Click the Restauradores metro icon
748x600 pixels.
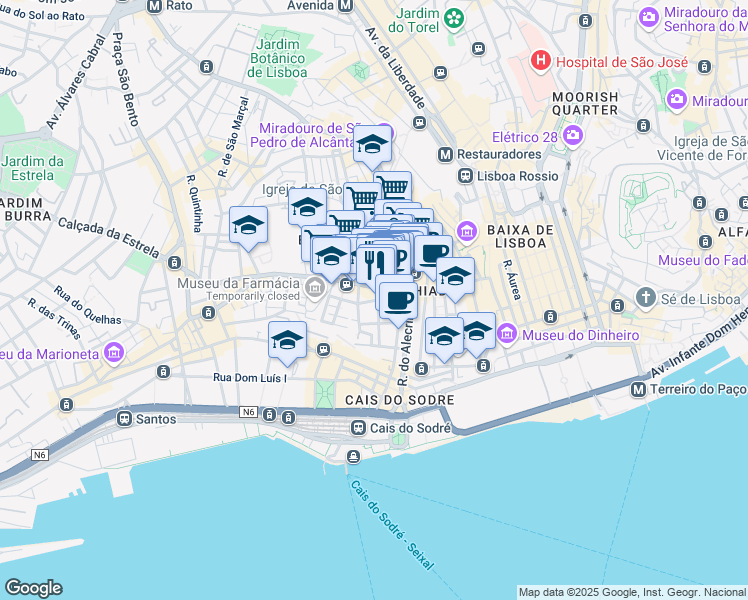[445, 155]
